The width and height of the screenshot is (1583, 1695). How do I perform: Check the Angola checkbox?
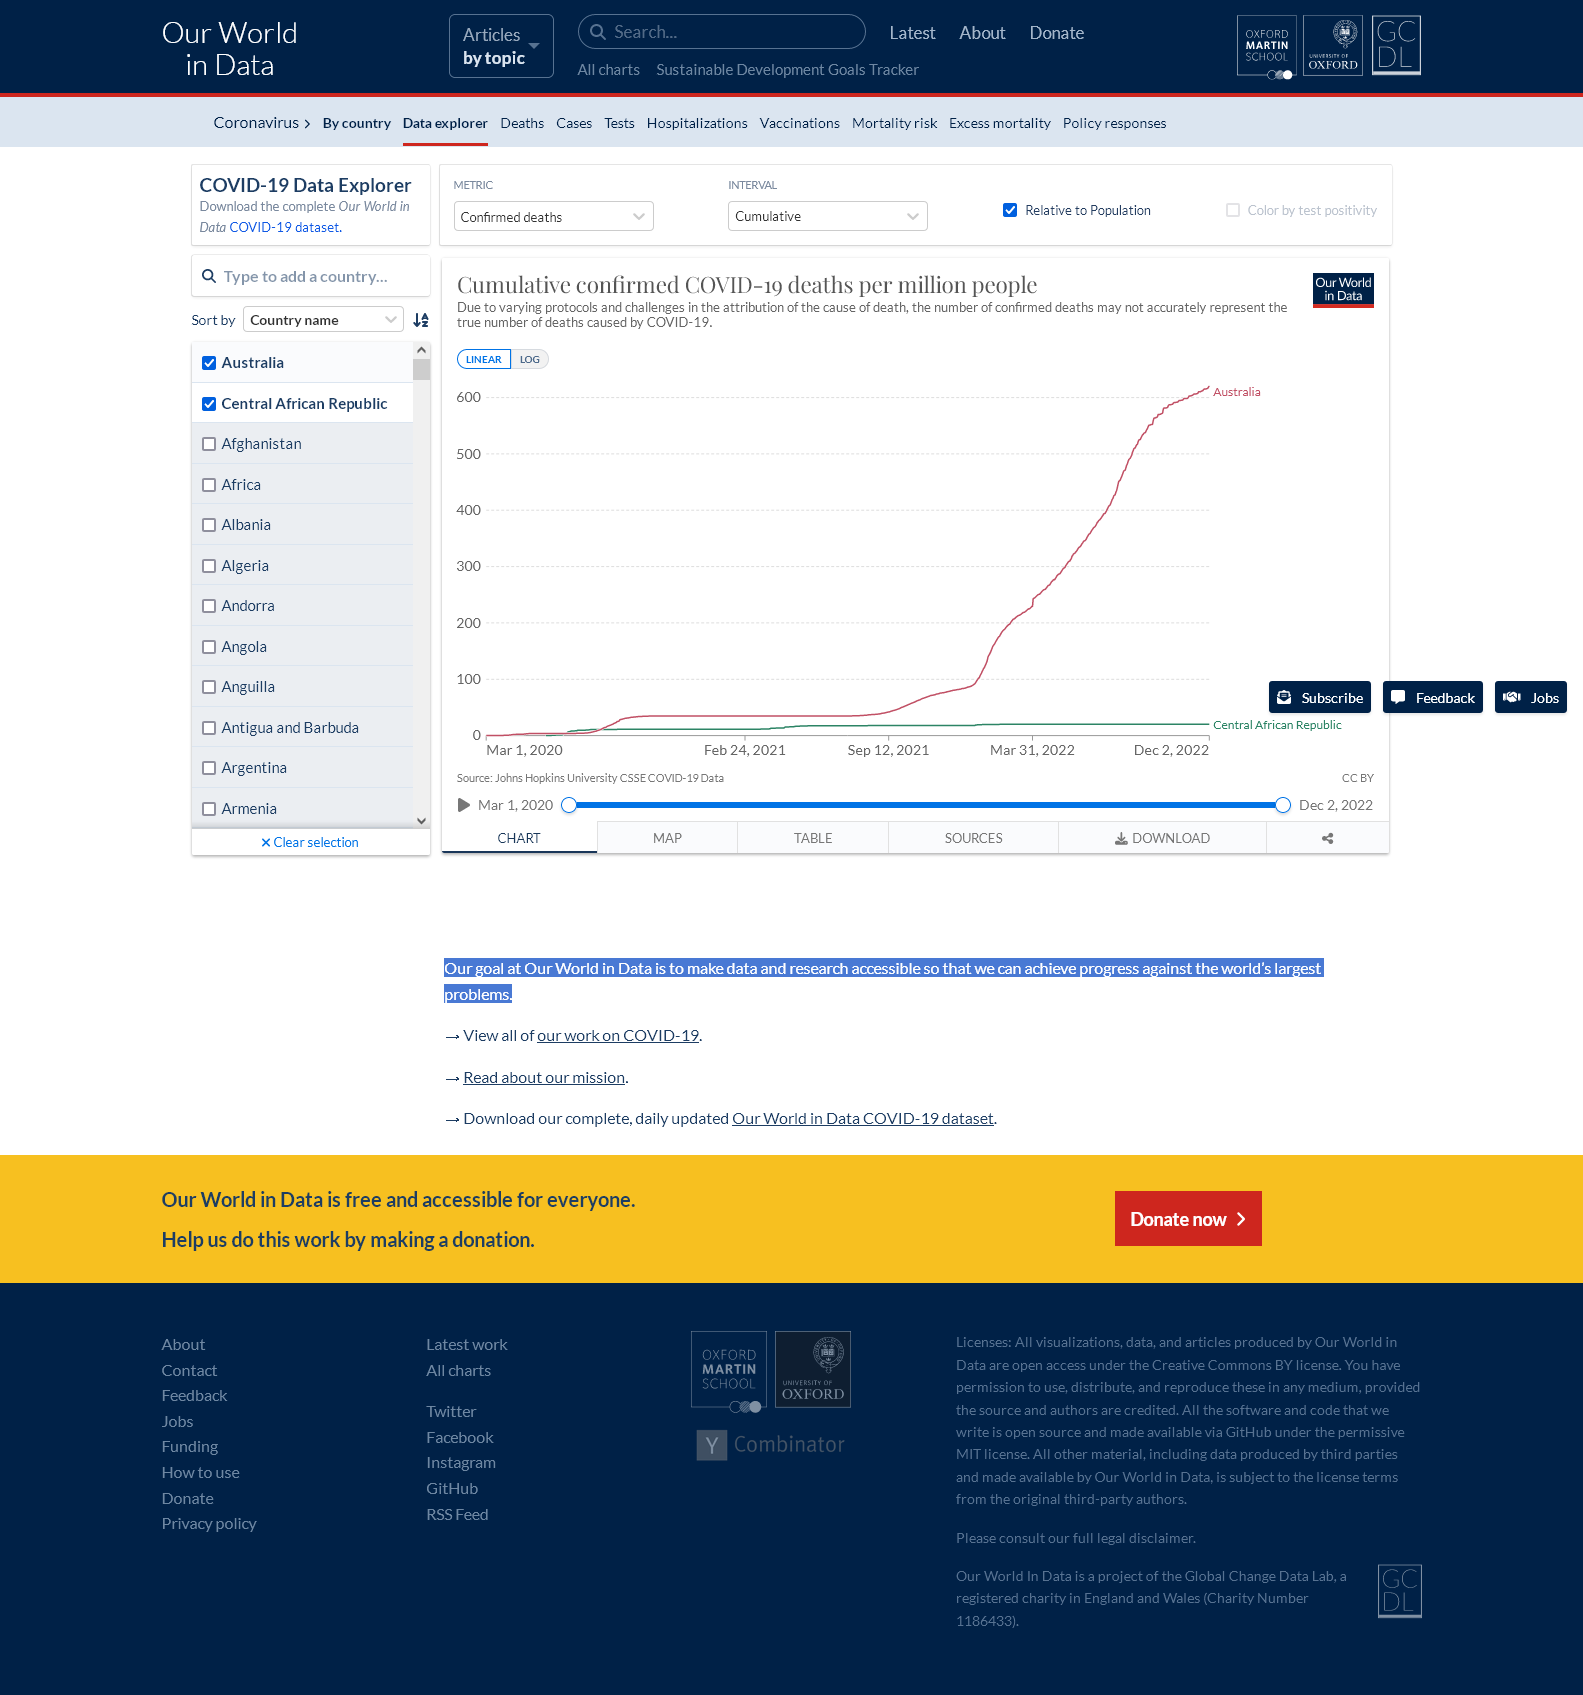coord(209,647)
